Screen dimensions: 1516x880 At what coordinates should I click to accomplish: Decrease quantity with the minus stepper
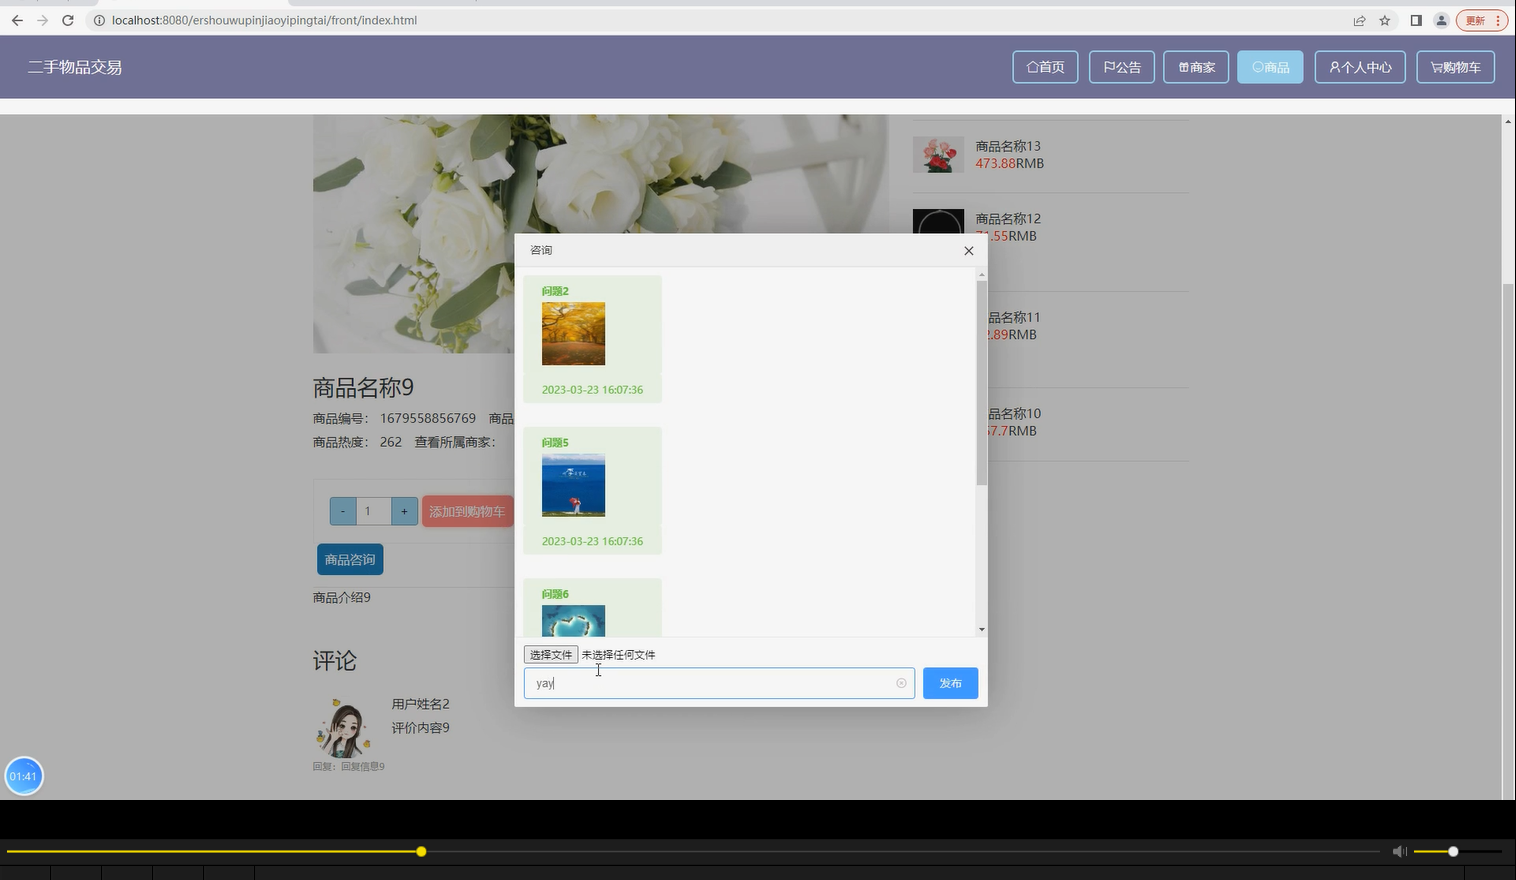pyautogui.click(x=342, y=511)
